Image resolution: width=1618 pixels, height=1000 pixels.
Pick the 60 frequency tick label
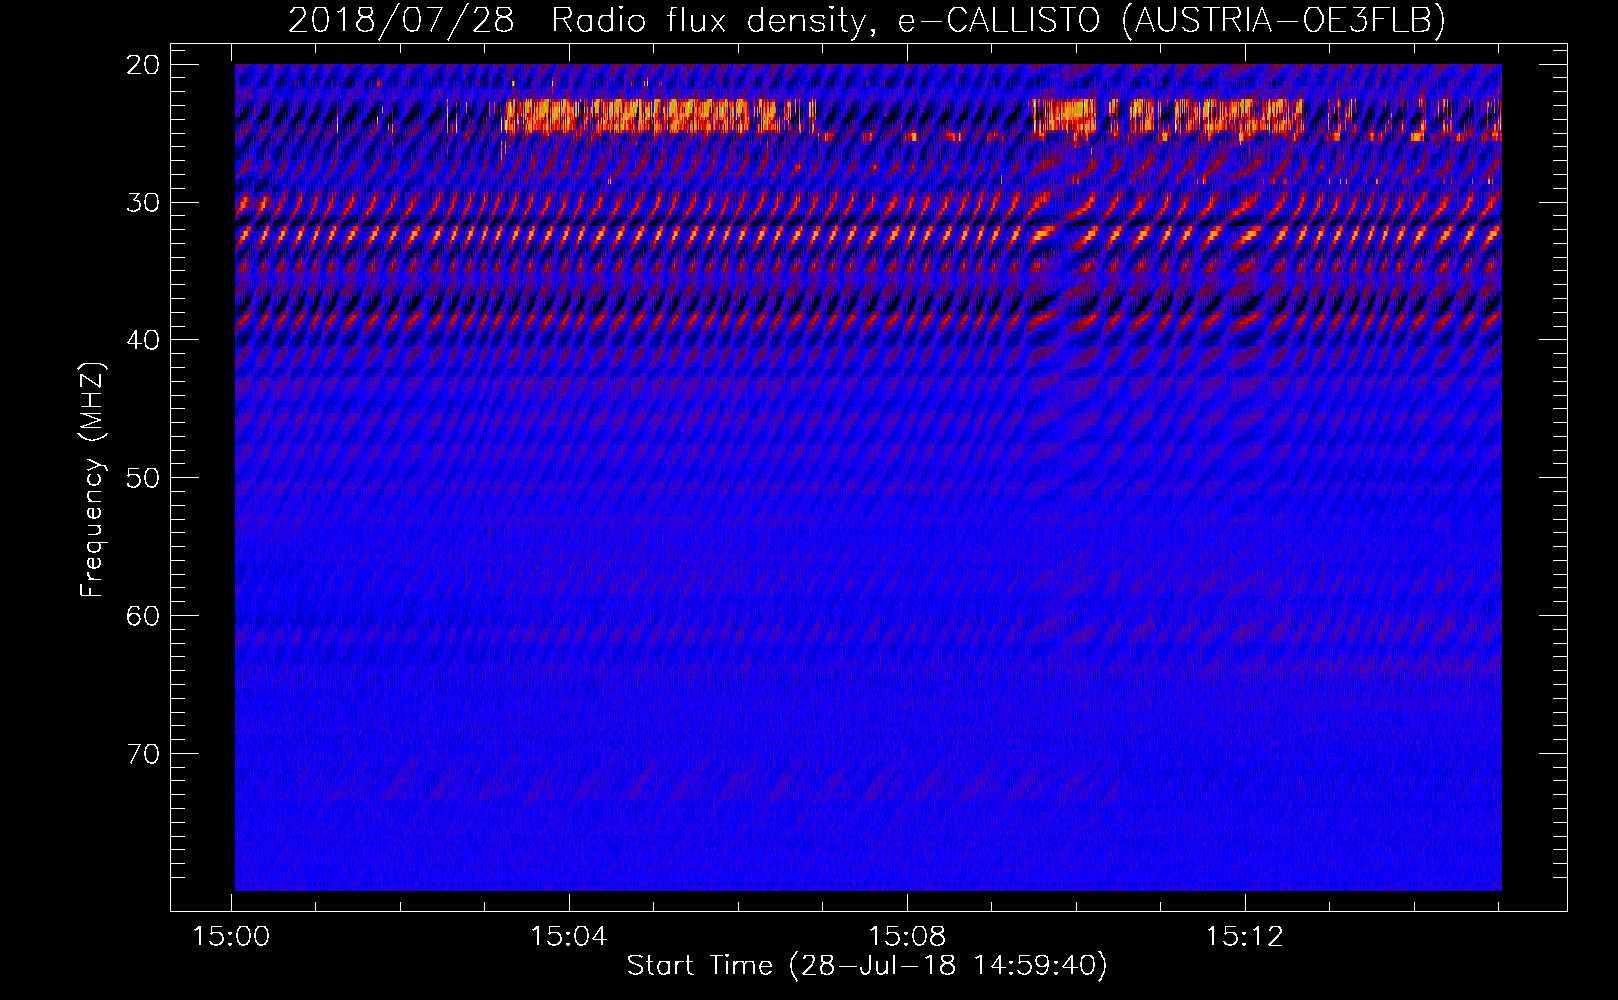click(143, 616)
